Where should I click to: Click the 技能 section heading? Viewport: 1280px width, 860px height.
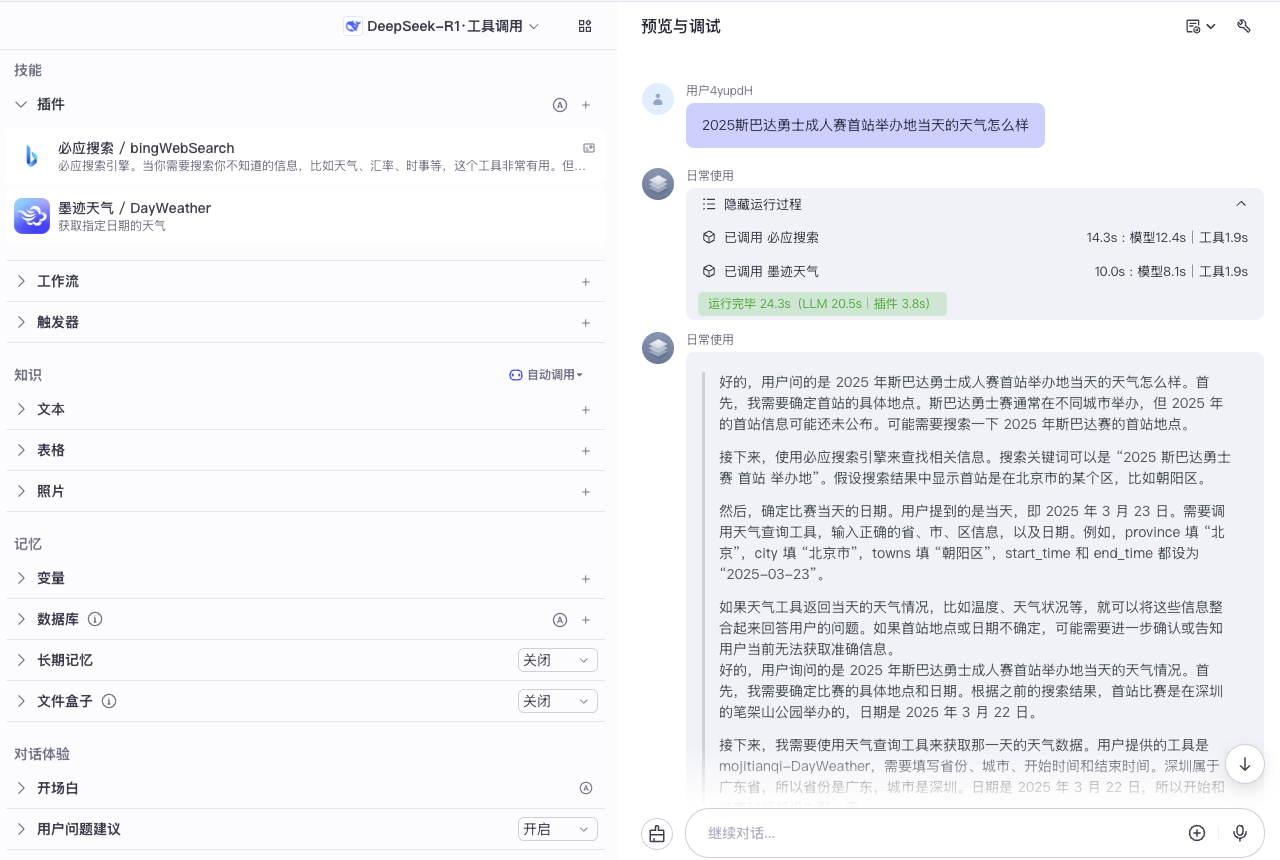(28, 70)
